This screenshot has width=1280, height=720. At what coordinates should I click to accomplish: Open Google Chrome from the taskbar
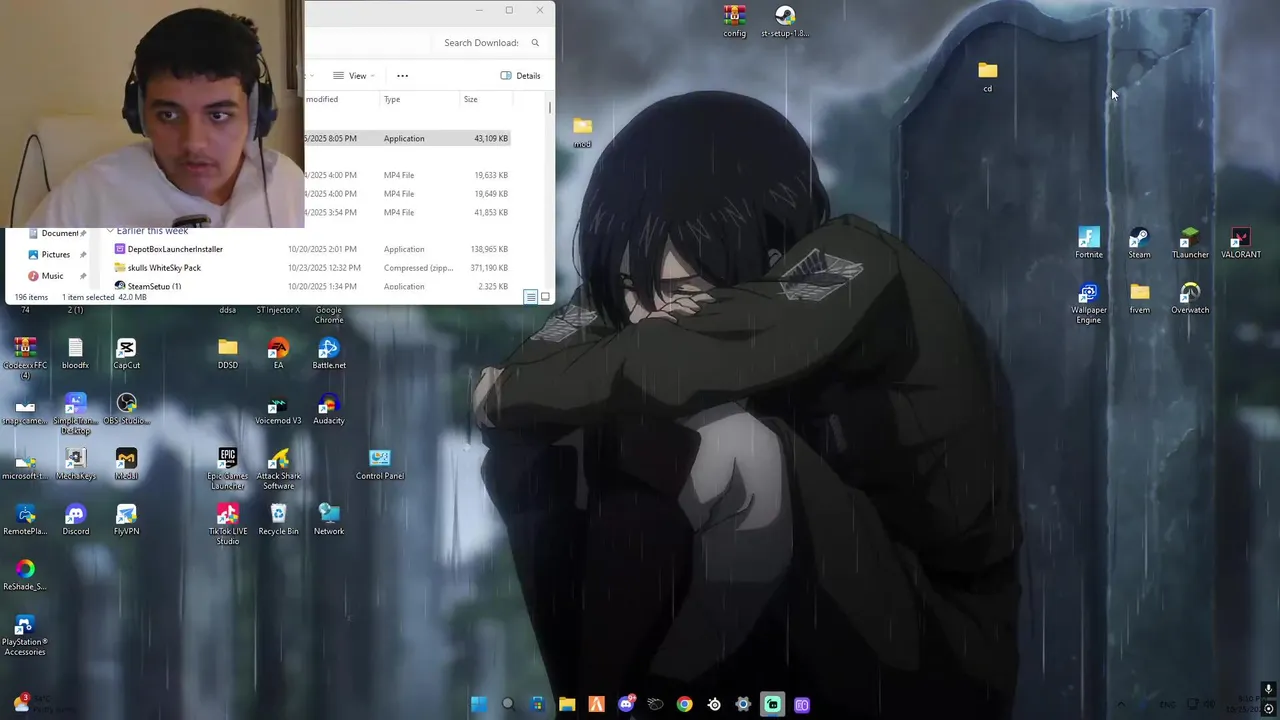point(684,704)
